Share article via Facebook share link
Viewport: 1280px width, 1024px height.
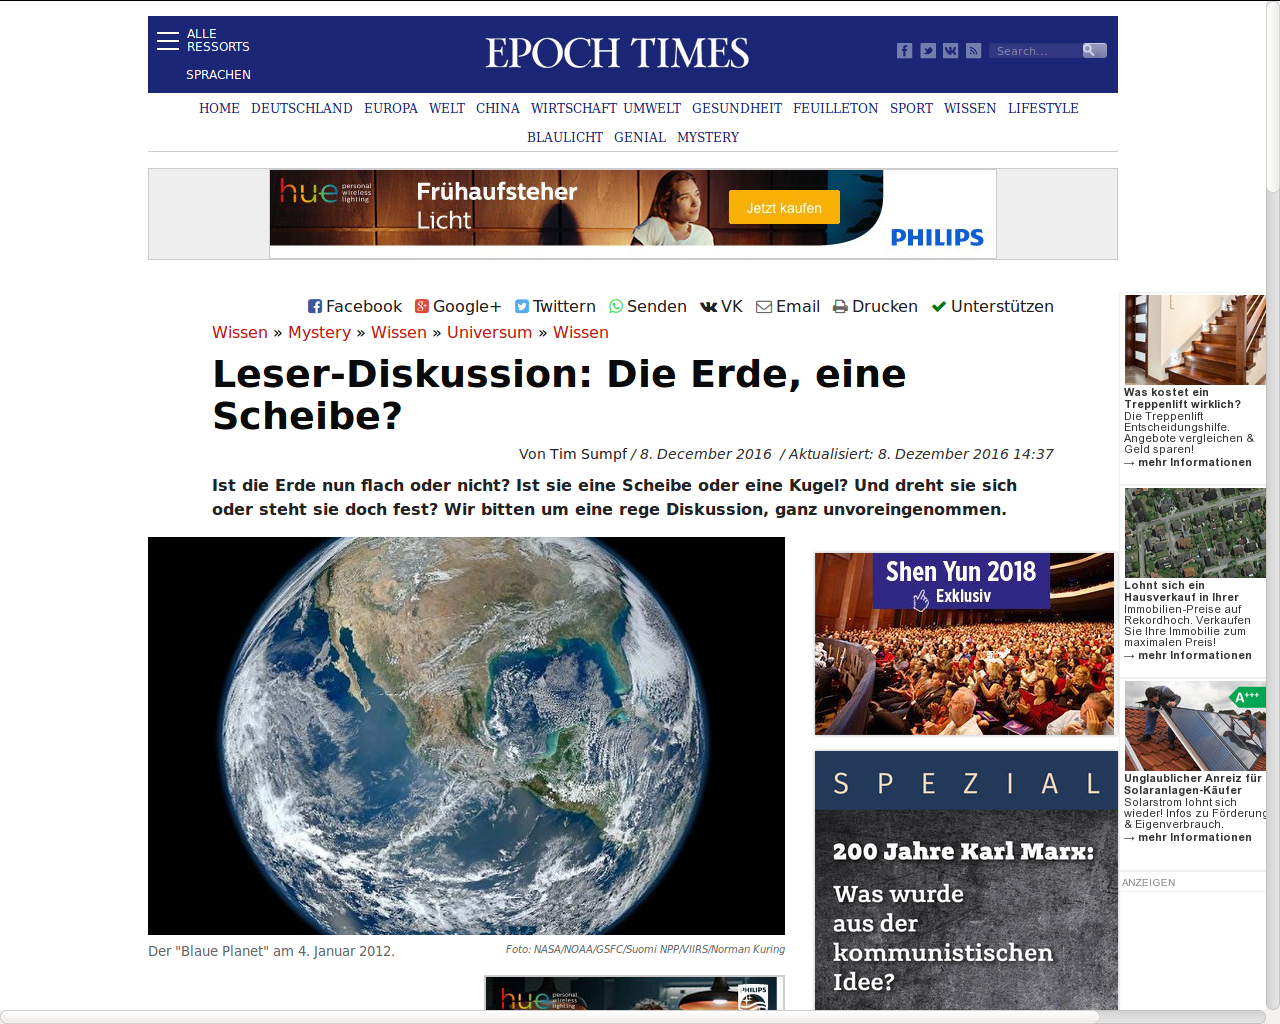click(354, 307)
